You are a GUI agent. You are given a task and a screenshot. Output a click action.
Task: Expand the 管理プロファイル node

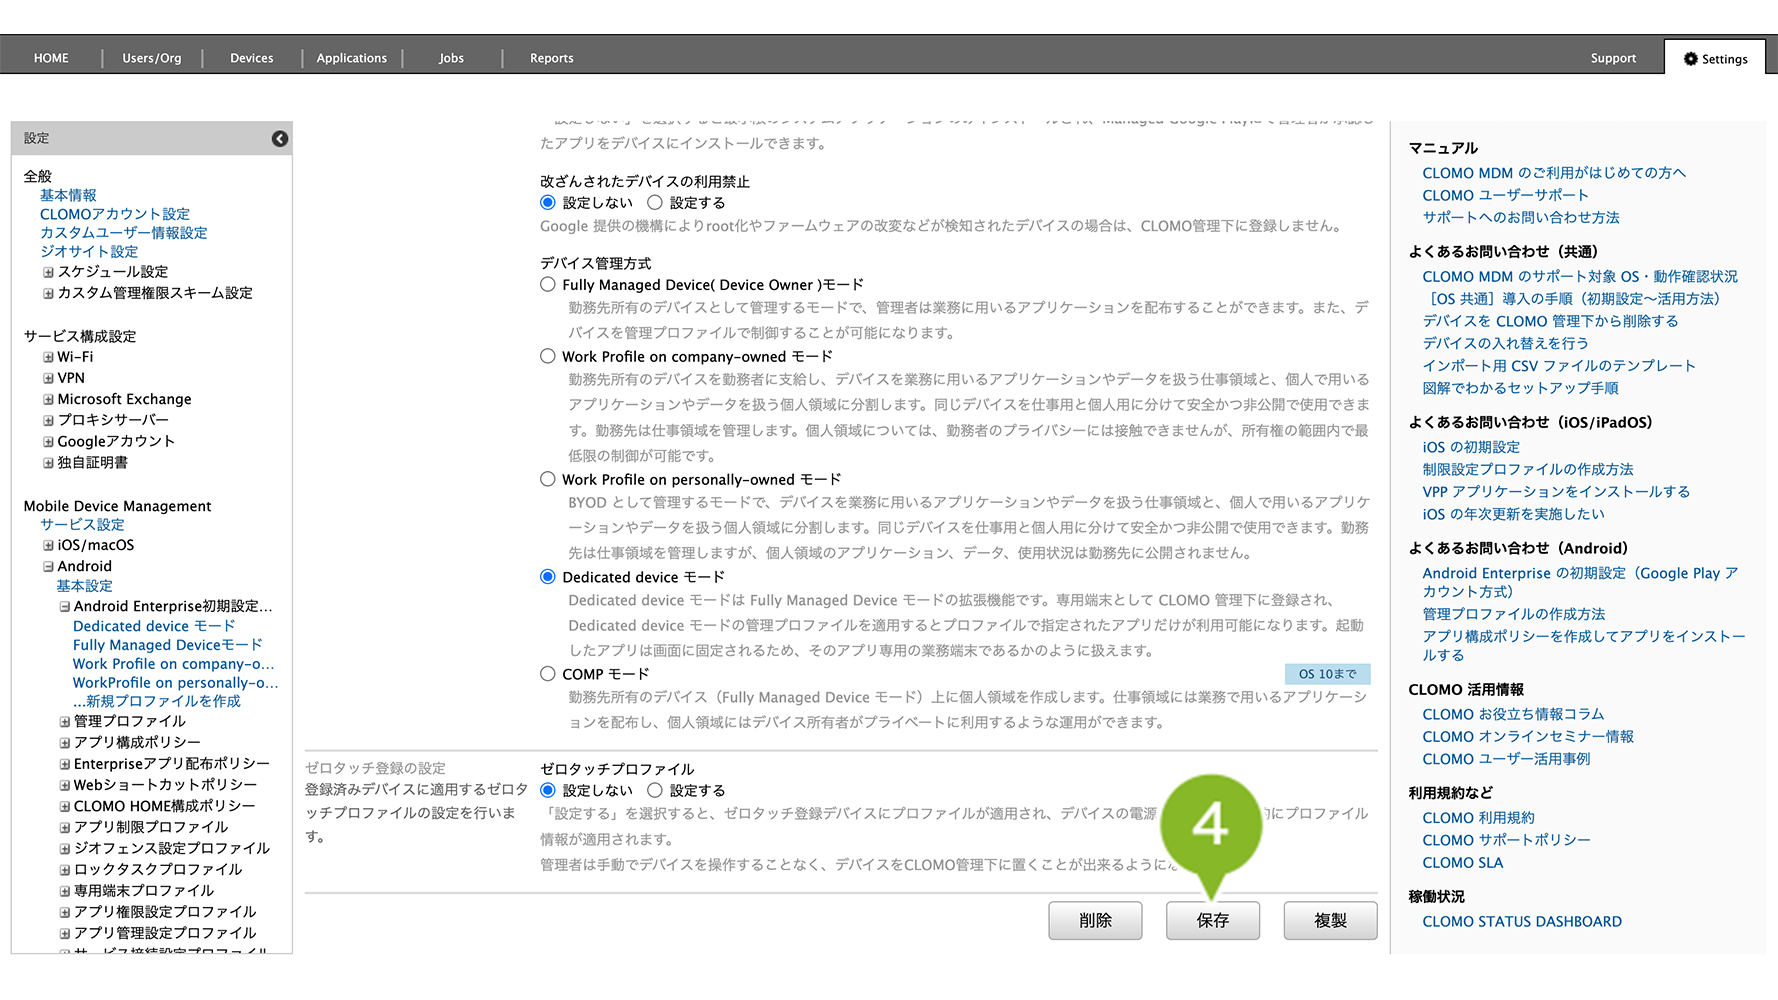coord(65,722)
